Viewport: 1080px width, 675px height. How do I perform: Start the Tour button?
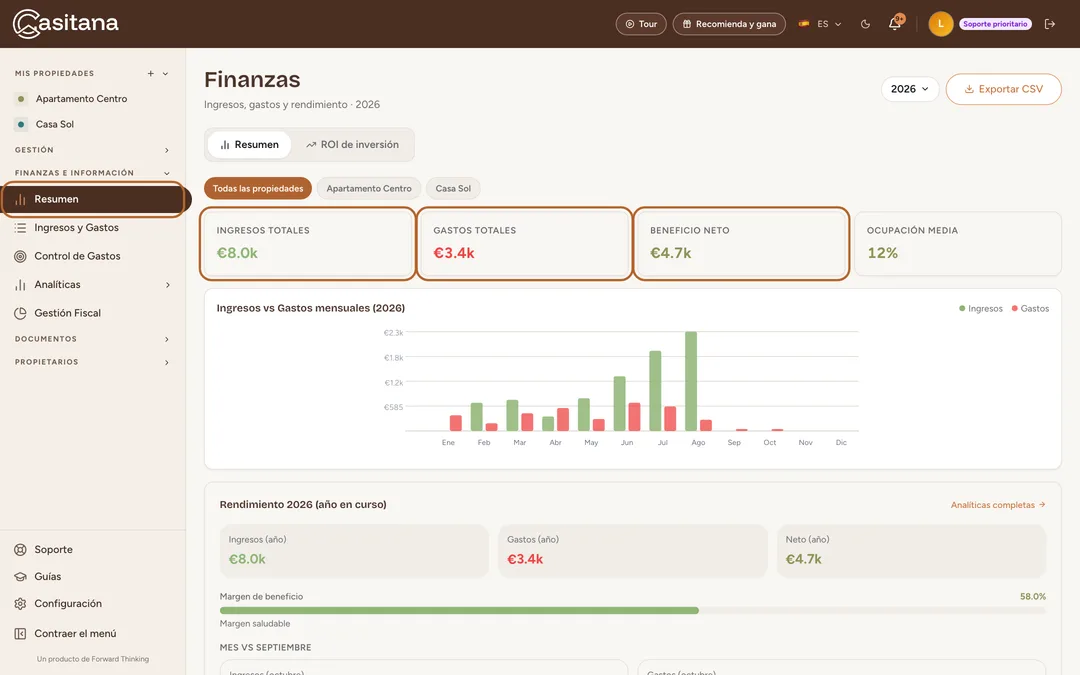pos(641,24)
